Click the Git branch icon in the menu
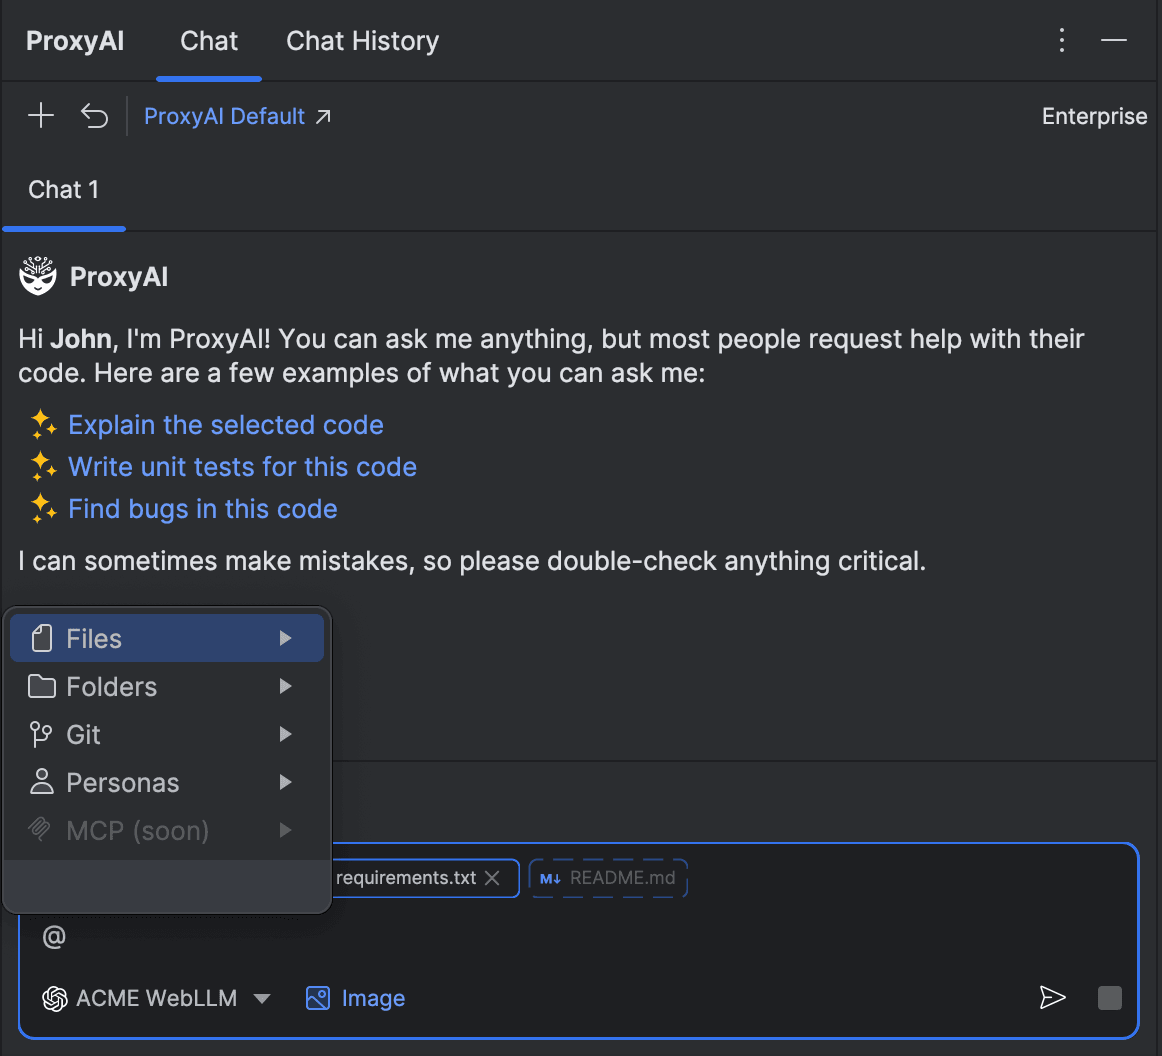 [40, 734]
